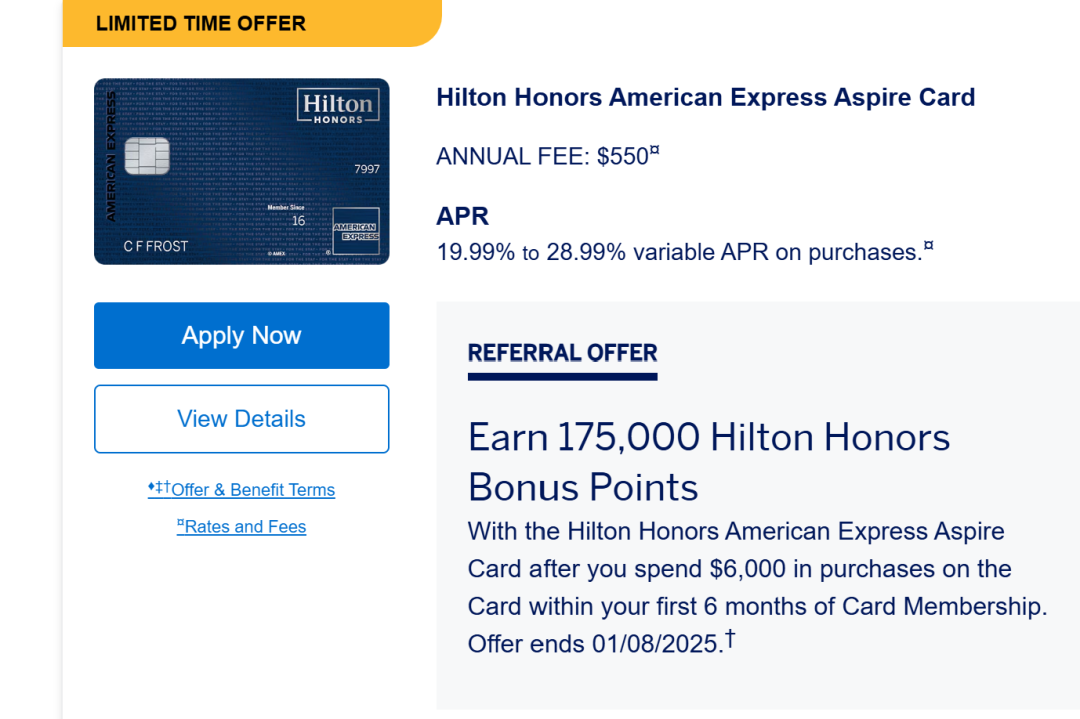Click the American Express logo on card
The image size is (1080, 719).
356,231
